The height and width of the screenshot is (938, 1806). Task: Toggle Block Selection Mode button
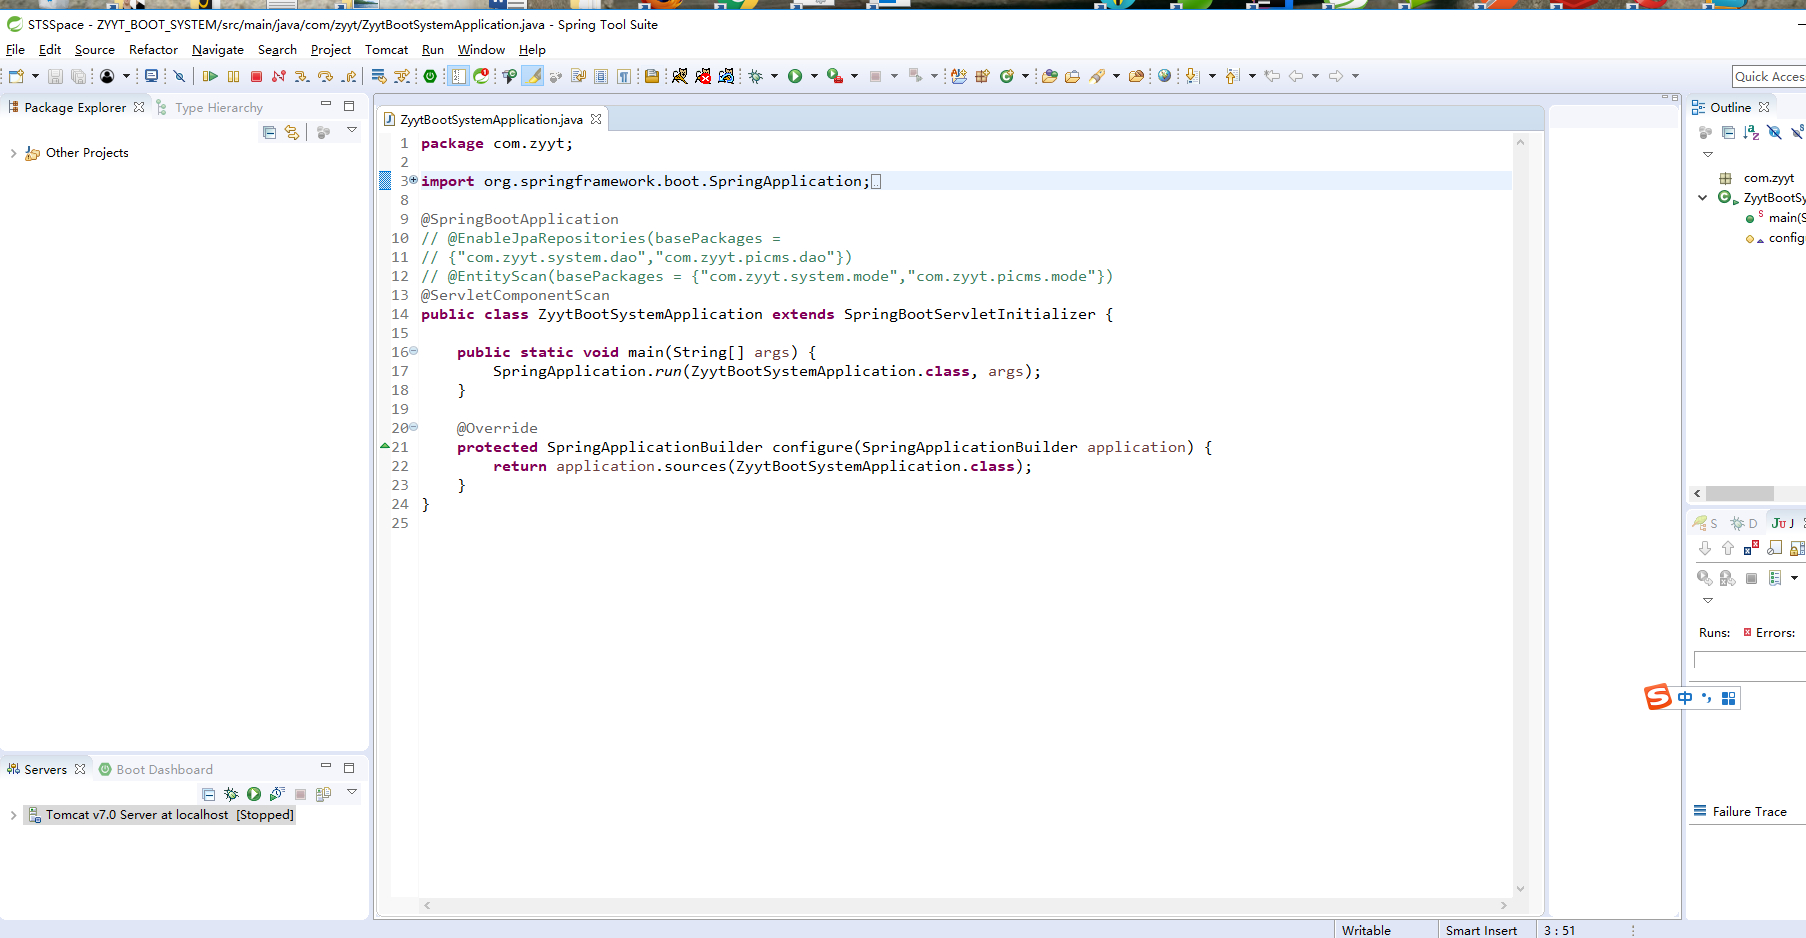(x=601, y=76)
